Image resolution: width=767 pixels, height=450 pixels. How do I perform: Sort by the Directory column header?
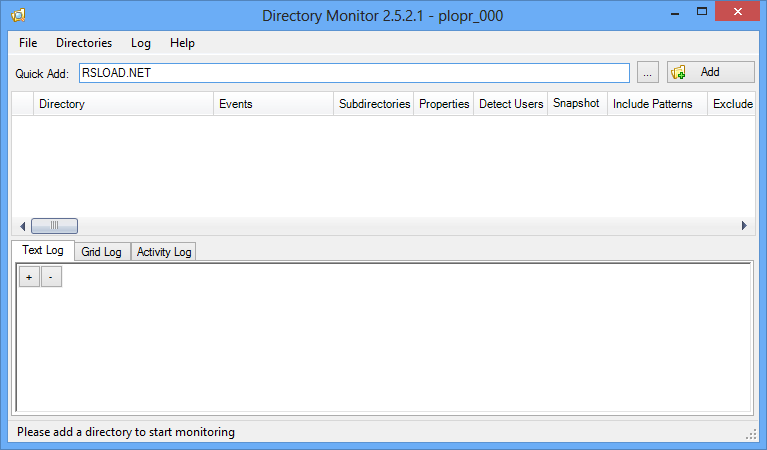point(123,104)
